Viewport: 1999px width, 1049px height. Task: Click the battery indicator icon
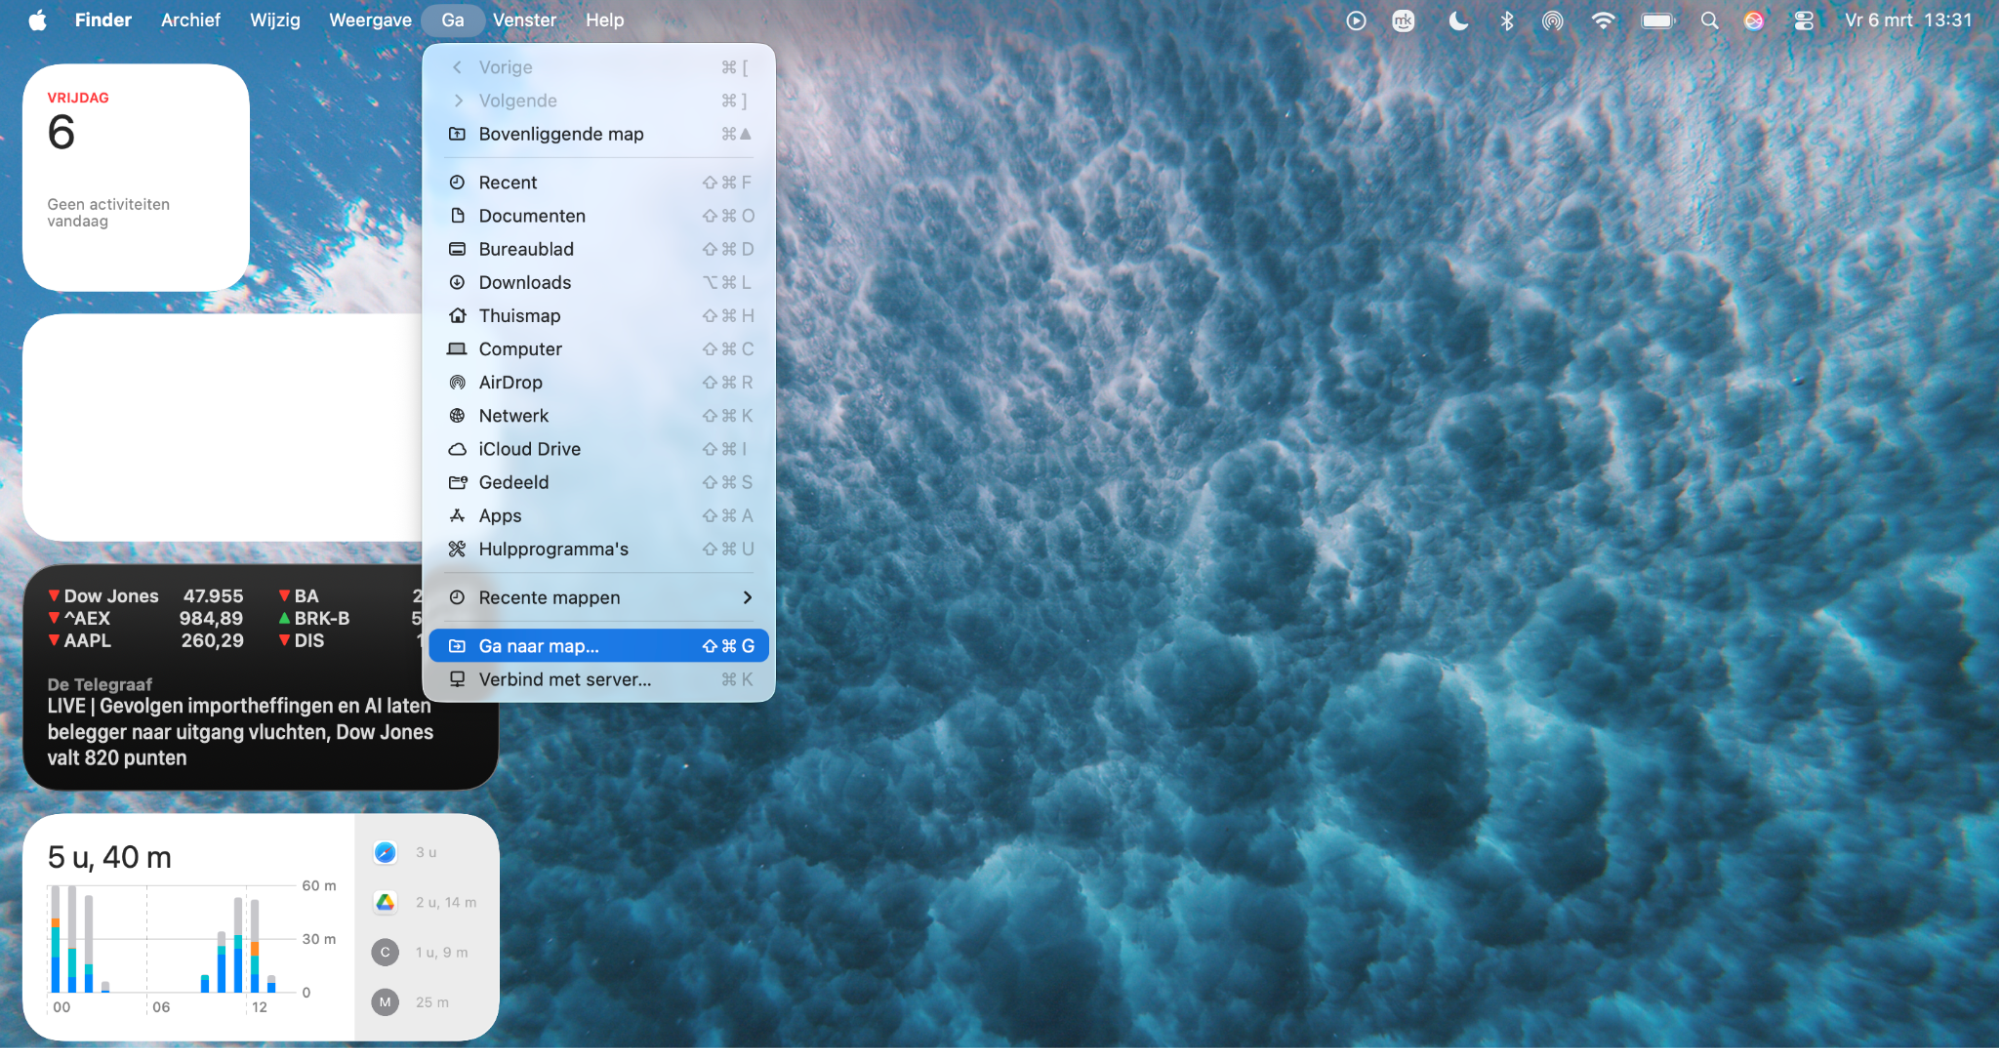(1657, 20)
